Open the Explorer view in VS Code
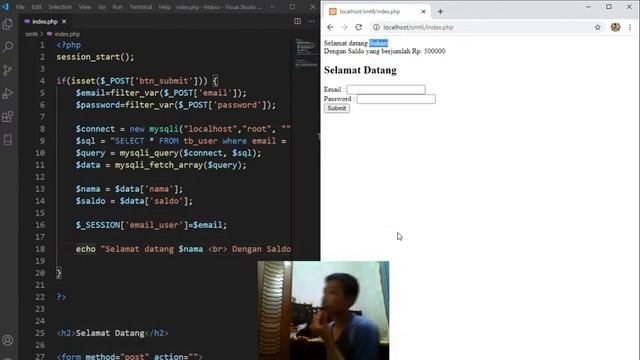 pos(8,24)
